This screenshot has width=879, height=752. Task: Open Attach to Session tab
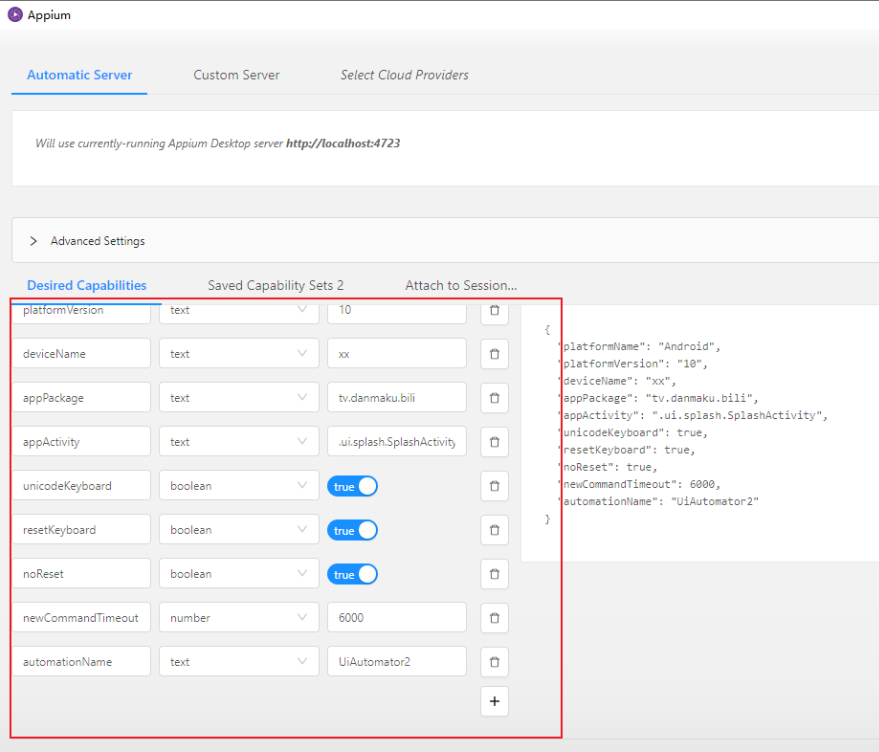coord(461,285)
